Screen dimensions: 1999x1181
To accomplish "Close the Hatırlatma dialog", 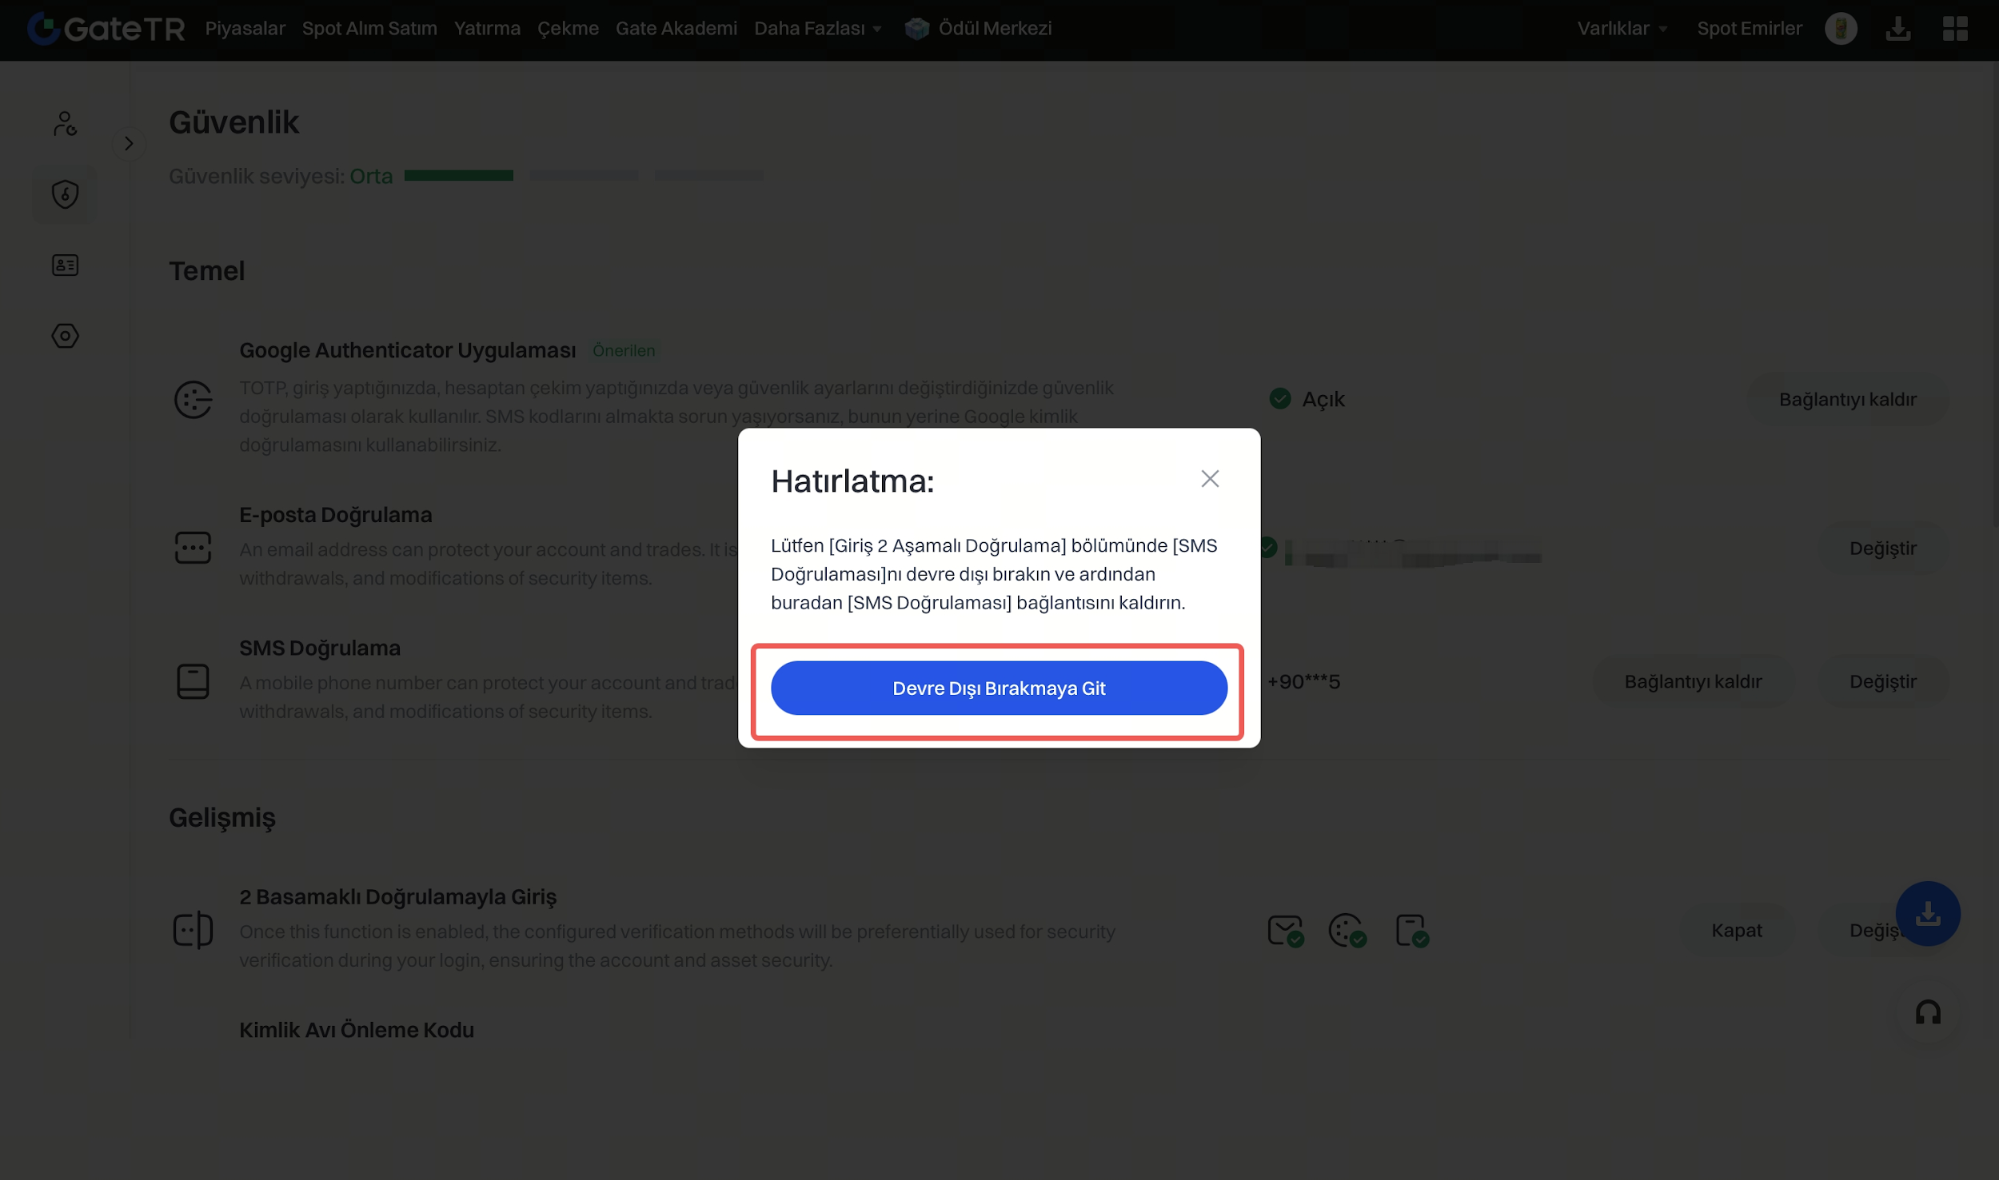I will pos(1209,479).
